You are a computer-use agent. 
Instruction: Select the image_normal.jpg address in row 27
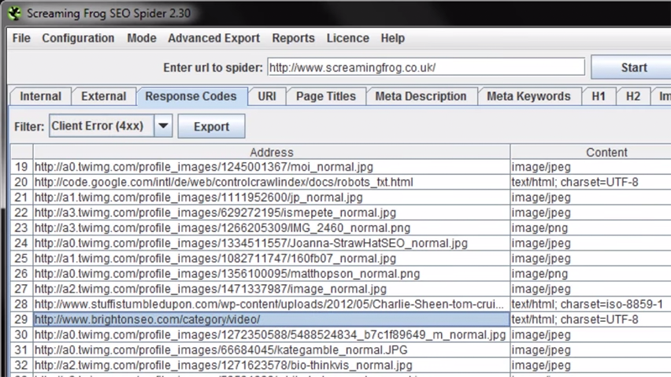tap(271, 289)
